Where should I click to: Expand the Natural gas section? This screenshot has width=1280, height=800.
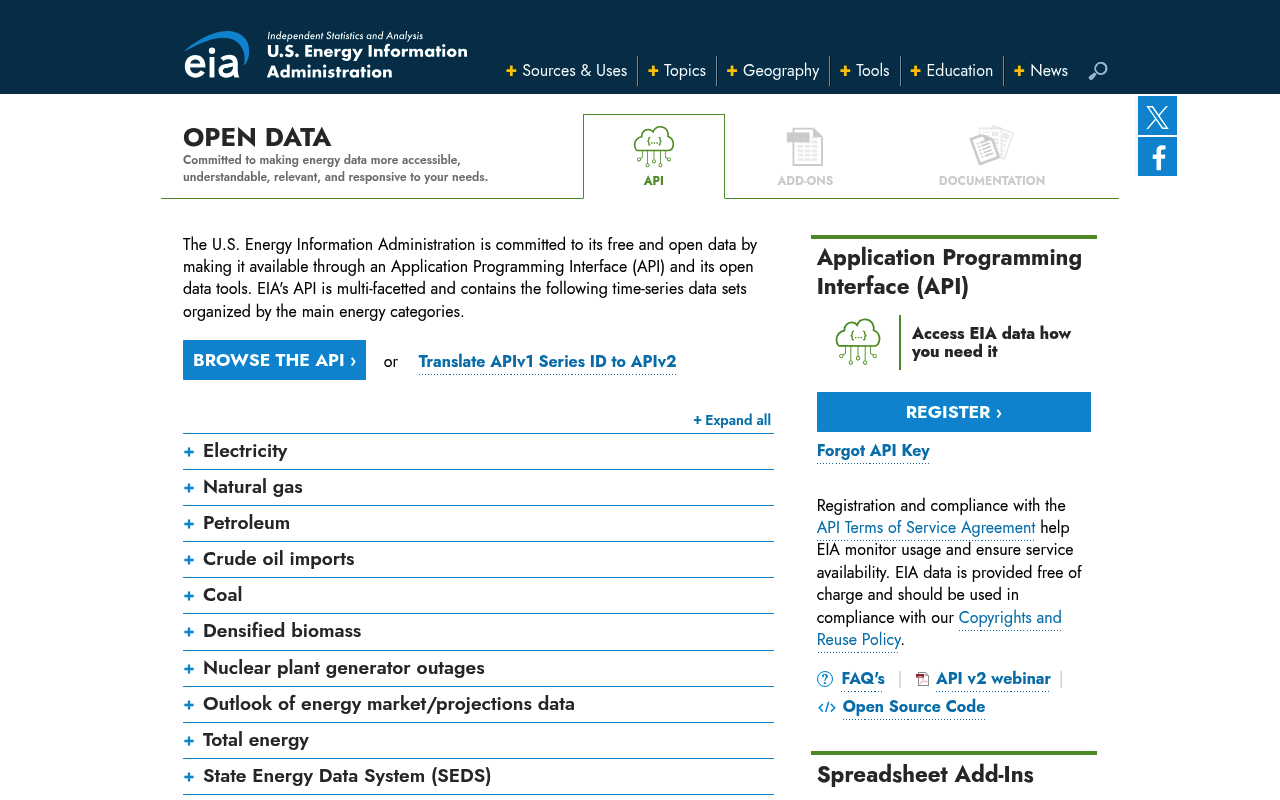pos(478,487)
